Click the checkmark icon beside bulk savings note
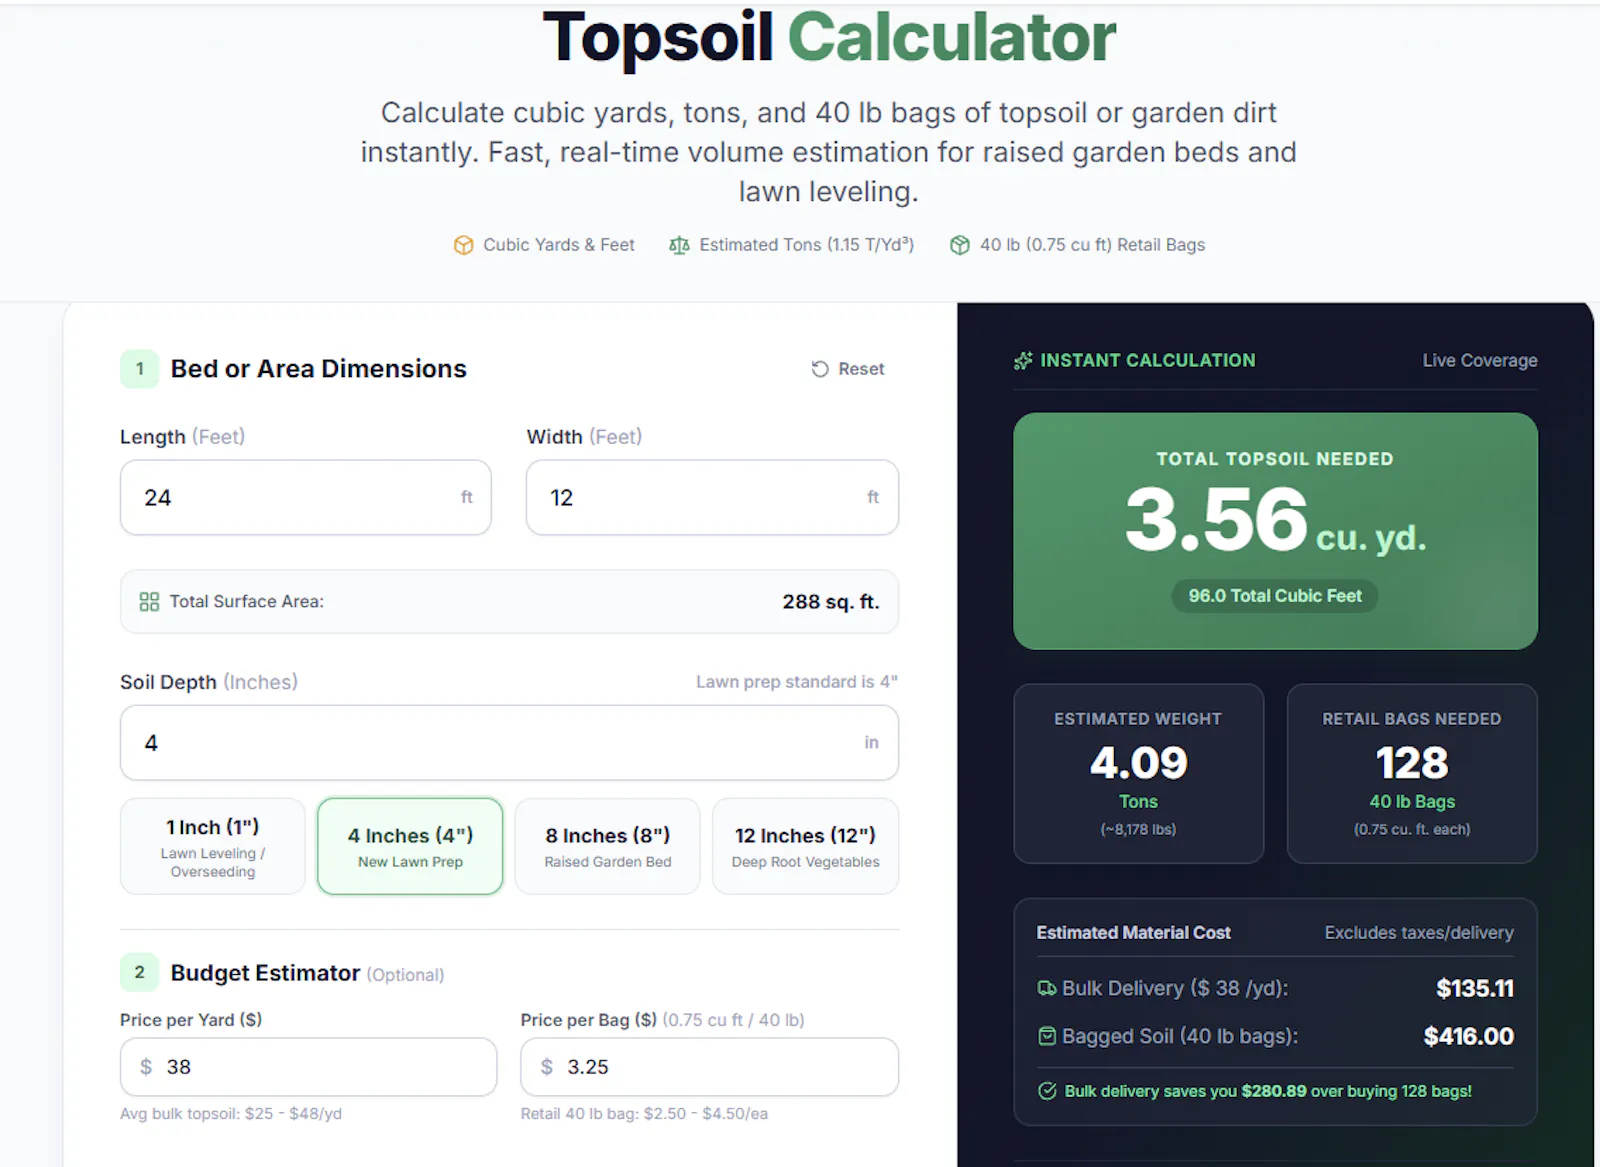Screen dimensions: 1600x1167 [x=1047, y=1091]
